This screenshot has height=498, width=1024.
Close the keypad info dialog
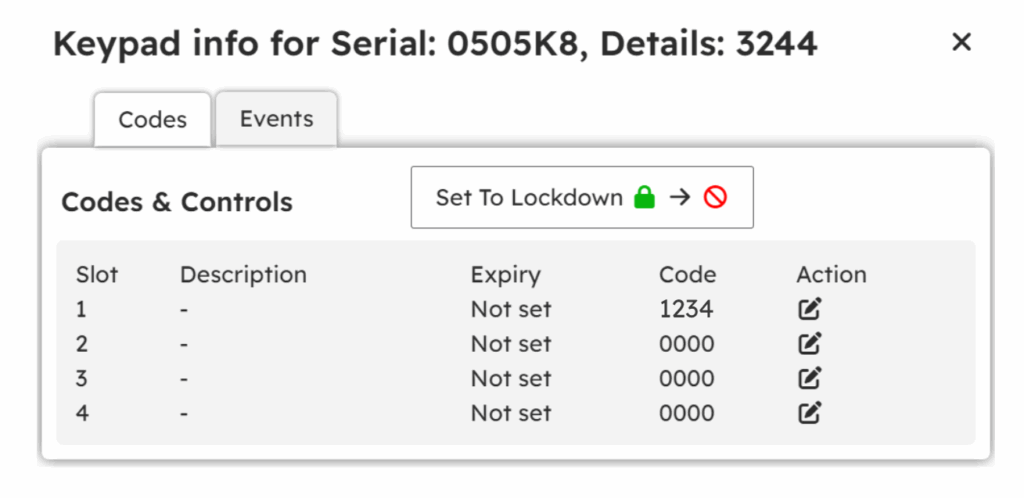coord(961,42)
